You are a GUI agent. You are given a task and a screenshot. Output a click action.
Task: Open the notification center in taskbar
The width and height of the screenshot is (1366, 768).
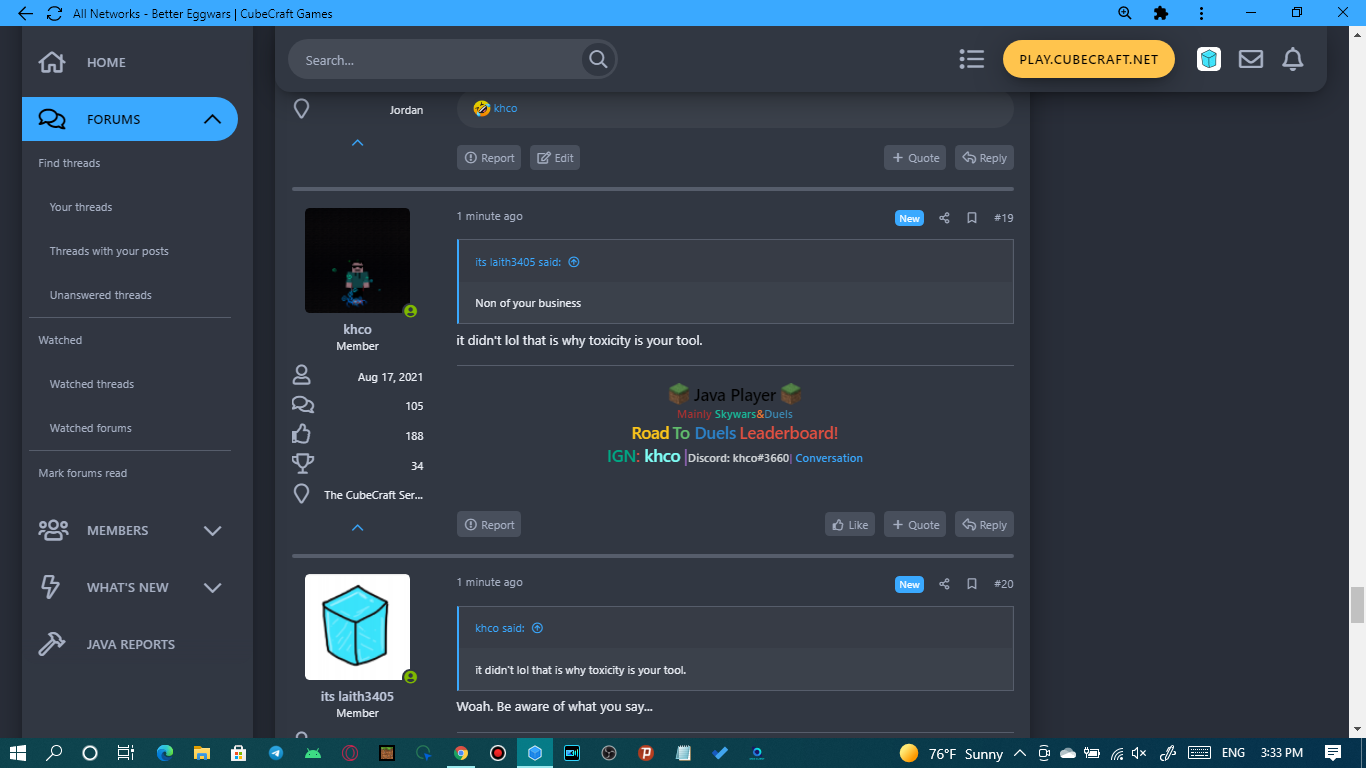tap(1333, 753)
